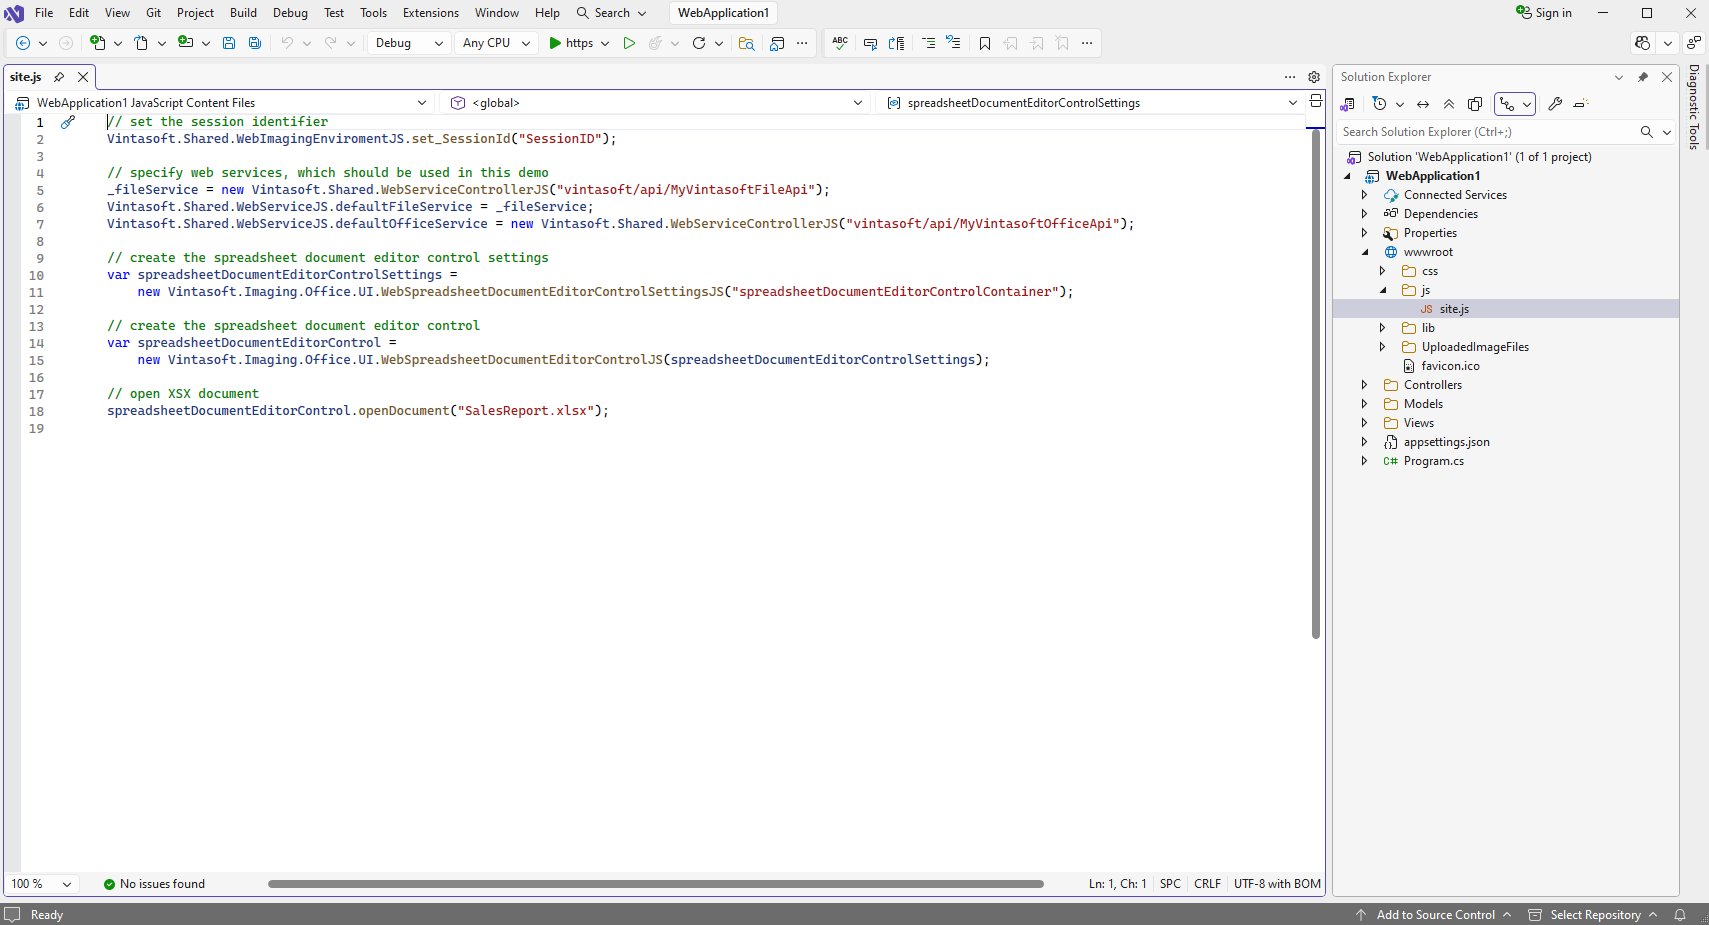Open the editor settings gear icon
The width and height of the screenshot is (1709, 925).
pyautogui.click(x=1314, y=77)
